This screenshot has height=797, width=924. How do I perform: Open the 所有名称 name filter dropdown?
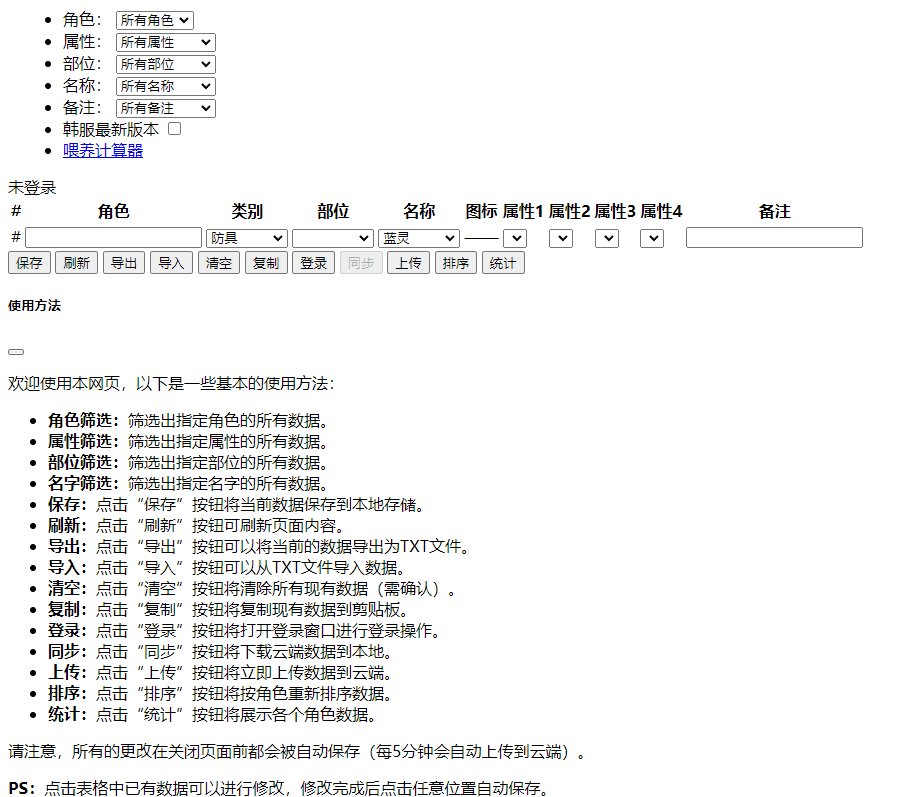click(x=166, y=86)
